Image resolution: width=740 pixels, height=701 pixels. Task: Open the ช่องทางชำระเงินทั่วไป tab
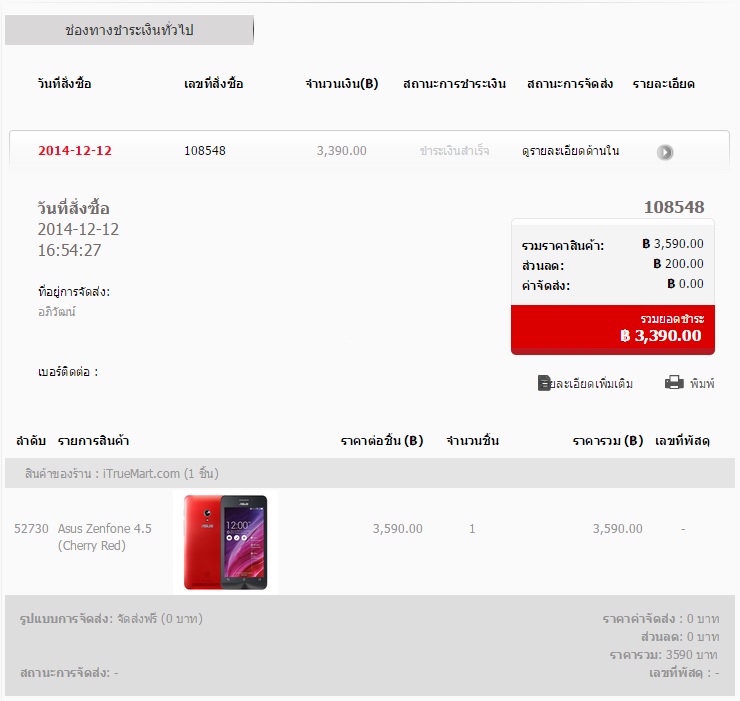pyautogui.click(x=129, y=30)
